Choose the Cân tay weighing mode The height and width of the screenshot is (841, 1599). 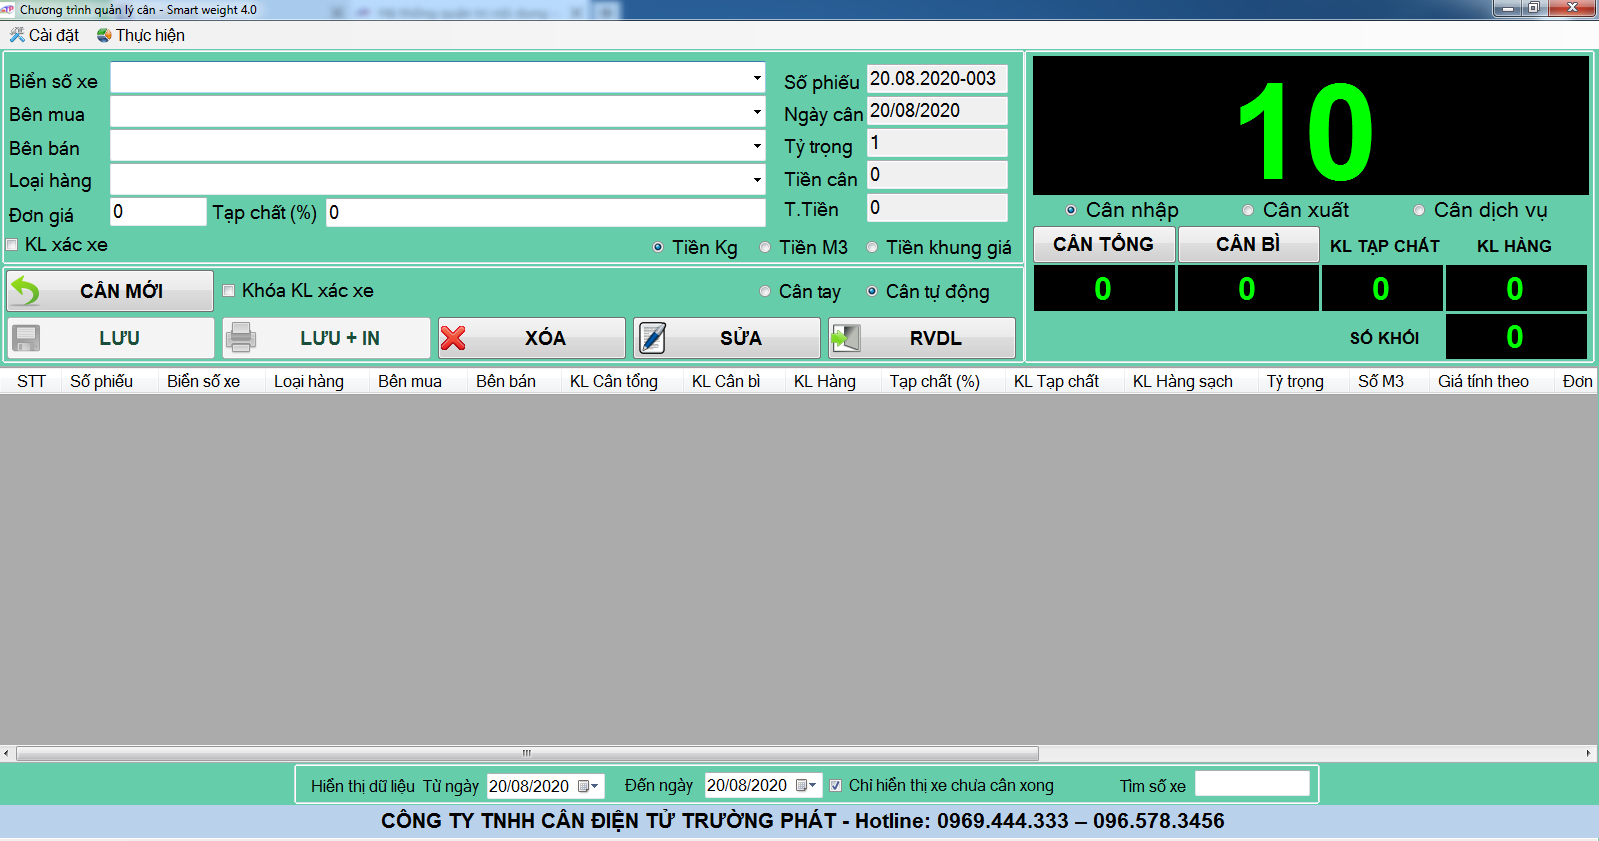point(765,292)
